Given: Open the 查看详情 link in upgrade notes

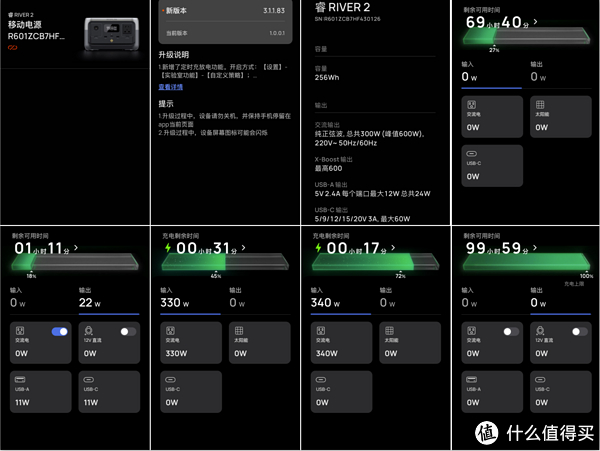Looking at the screenshot, I should pyautogui.click(x=171, y=87).
